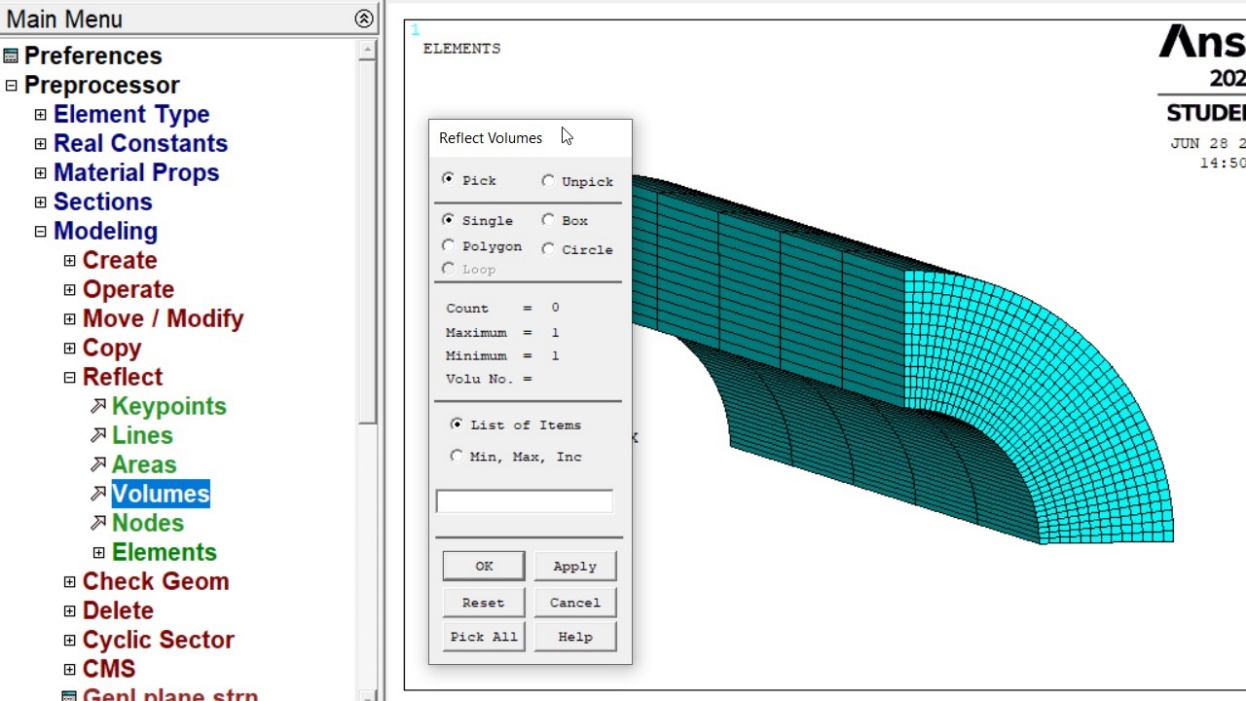Collapse the Preprocessor tree node
This screenshot has height=701, width=1246.
coord(11,86)
